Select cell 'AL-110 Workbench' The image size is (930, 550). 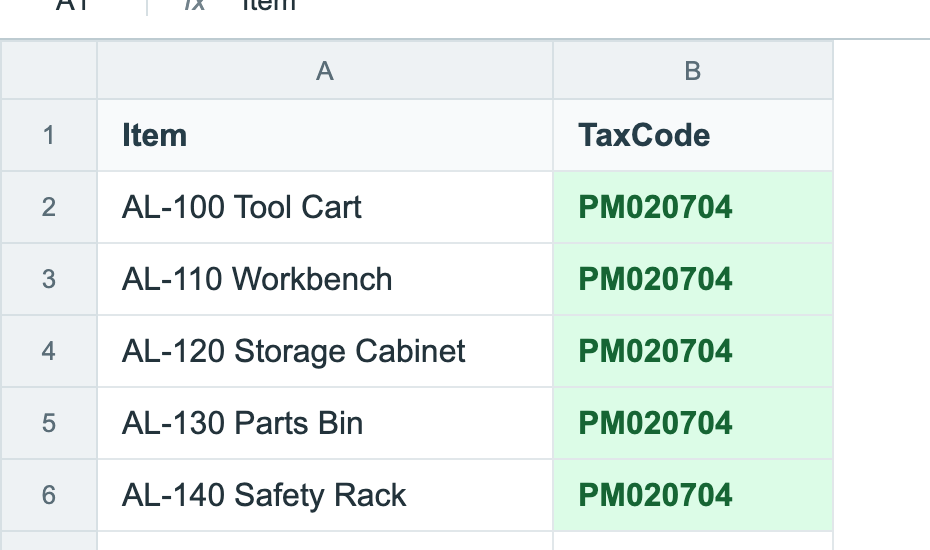coord(325,279)
